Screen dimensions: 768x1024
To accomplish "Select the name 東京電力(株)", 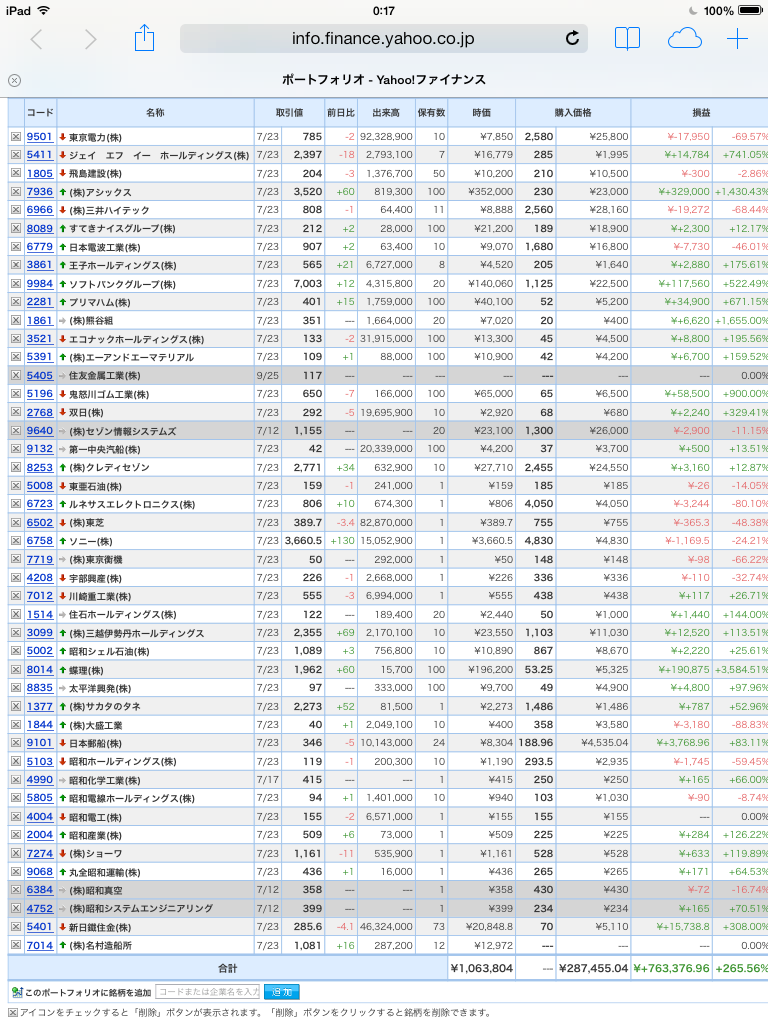I will click(95, 137).
